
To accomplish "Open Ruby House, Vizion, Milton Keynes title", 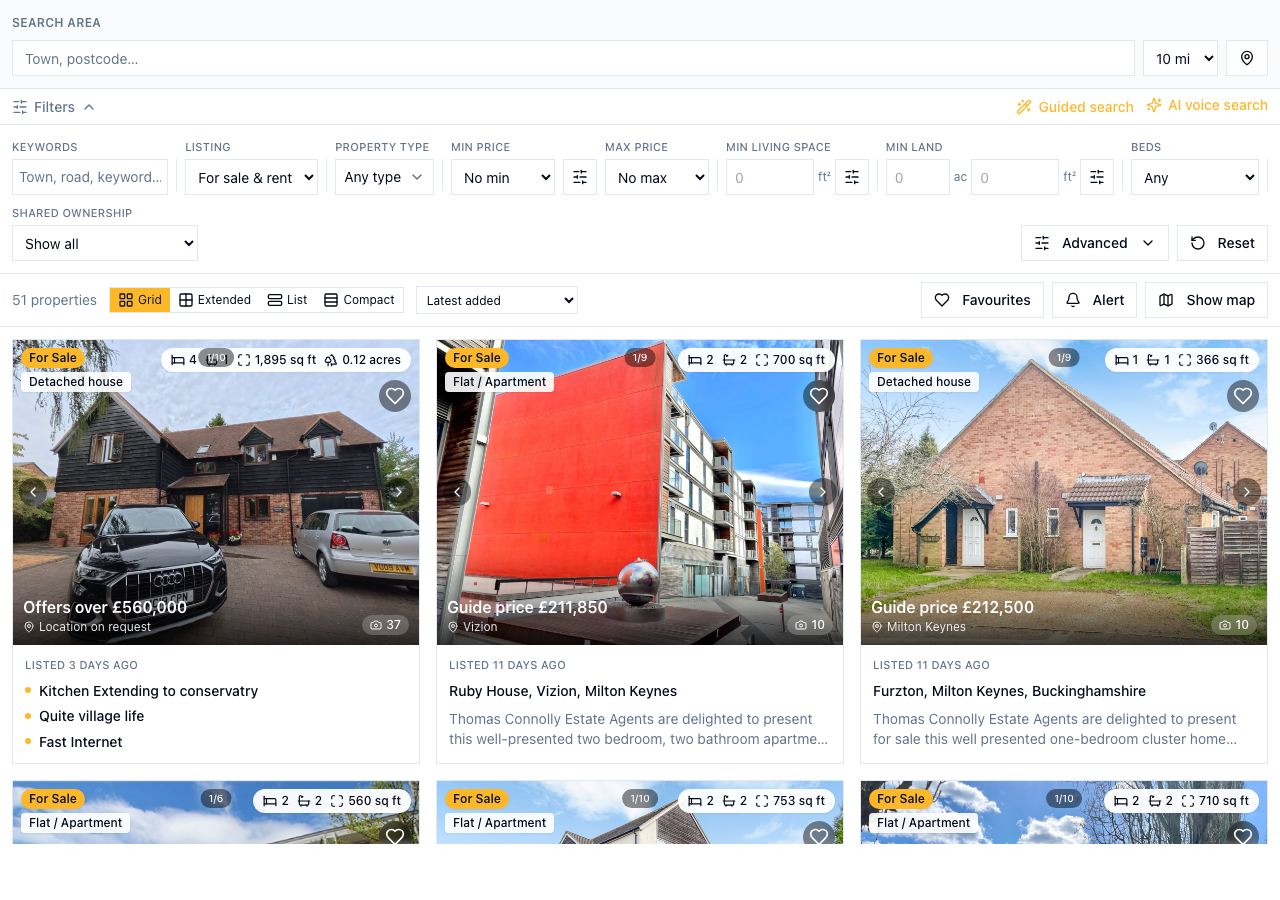I will coord(563,691).
